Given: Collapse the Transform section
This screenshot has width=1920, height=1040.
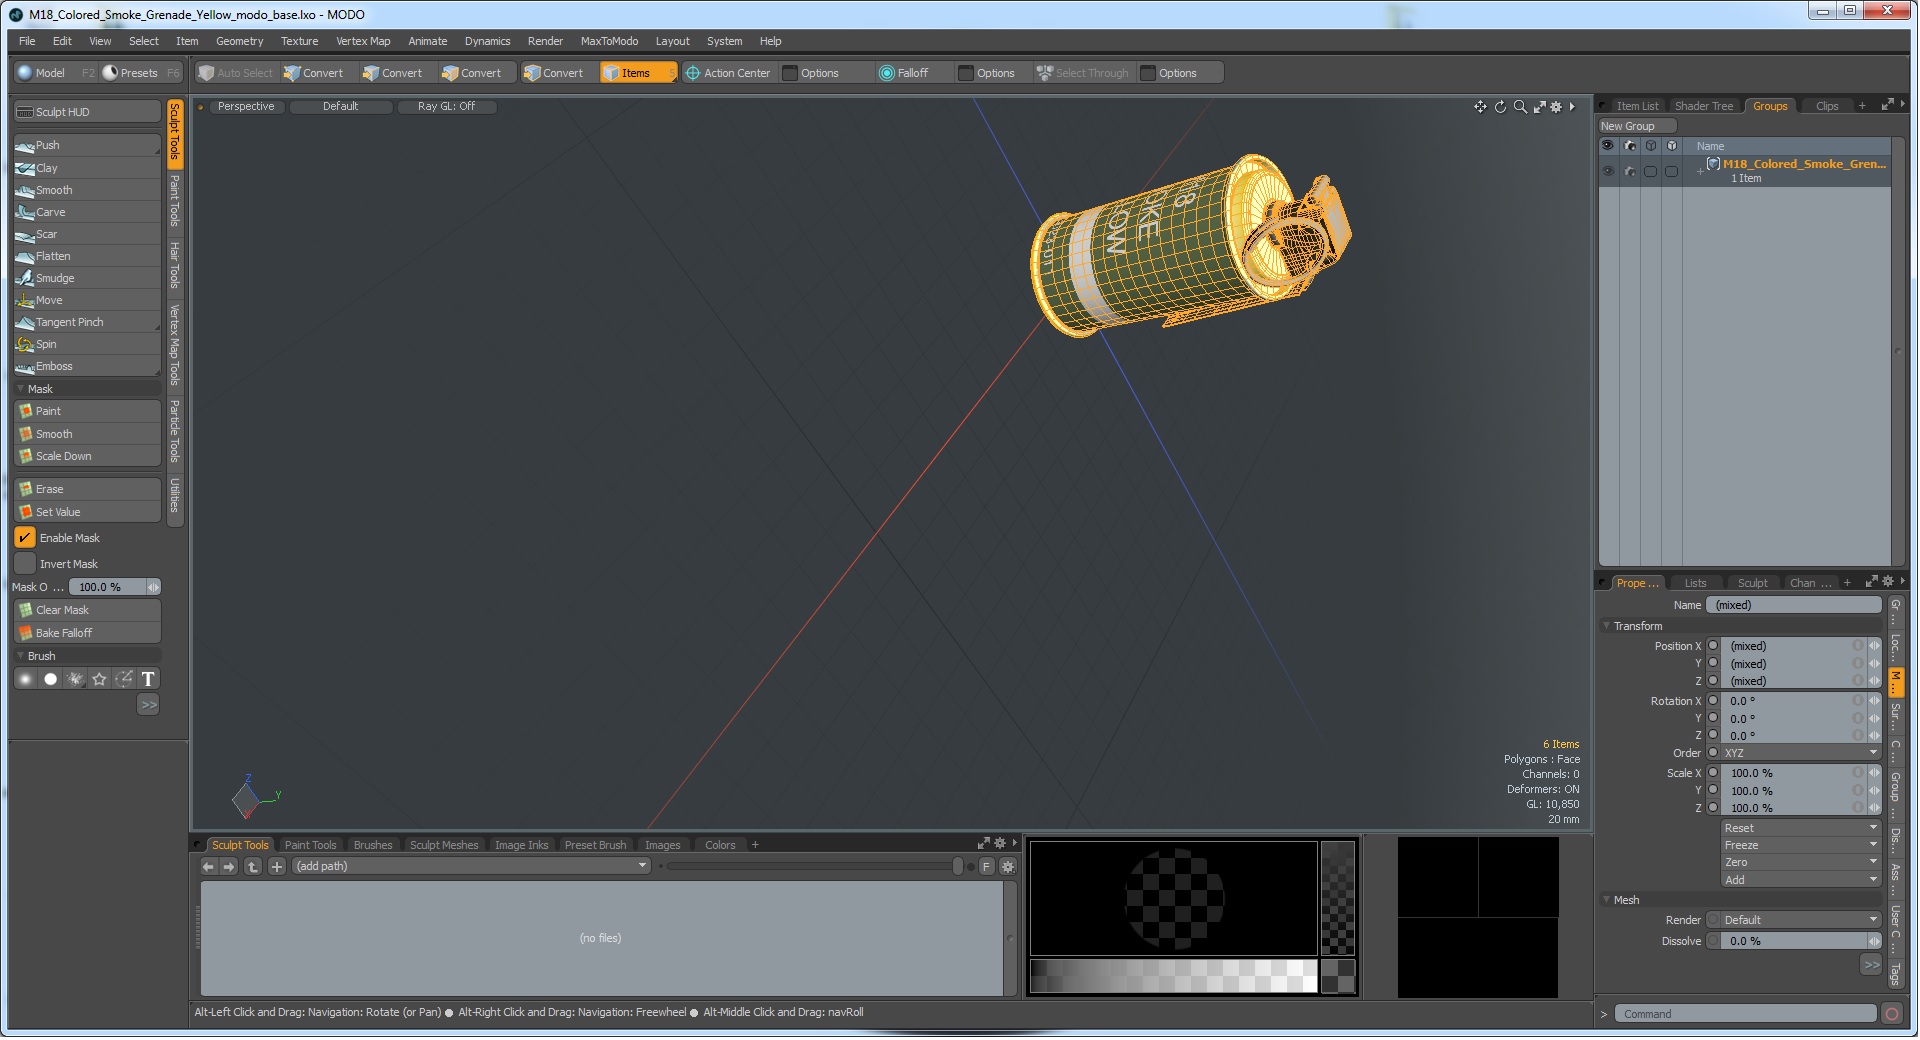Looking at the screenshot, I should [x=1606, y=626].
